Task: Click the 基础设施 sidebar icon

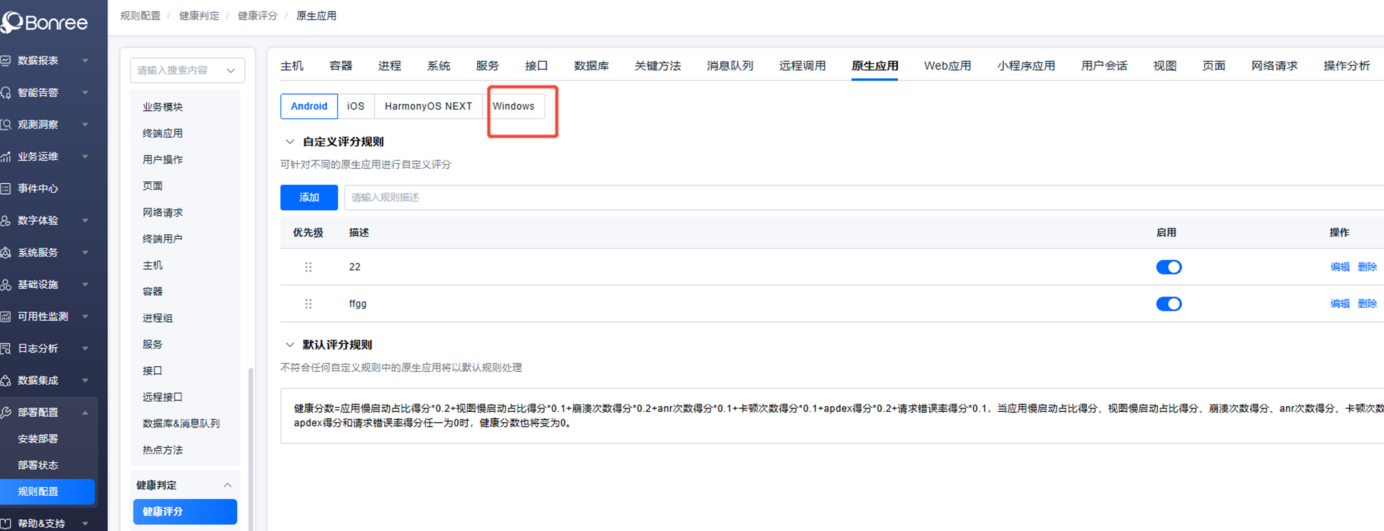Action: tap(6, 285)
